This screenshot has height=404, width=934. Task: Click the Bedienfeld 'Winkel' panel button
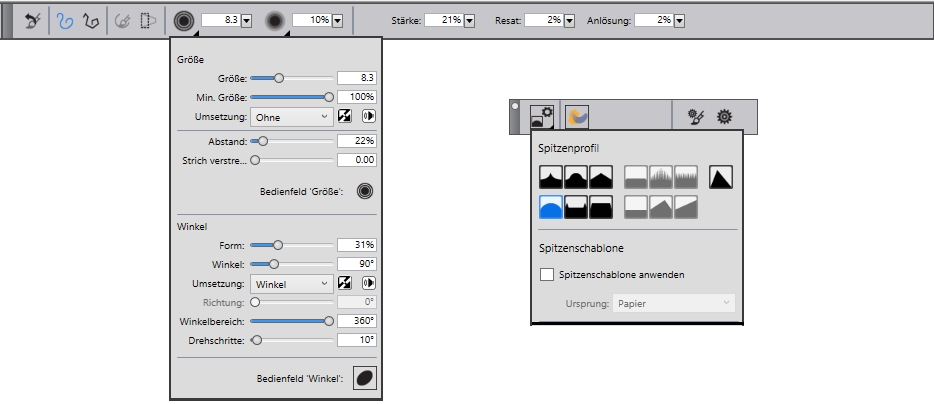coord(365,377)
